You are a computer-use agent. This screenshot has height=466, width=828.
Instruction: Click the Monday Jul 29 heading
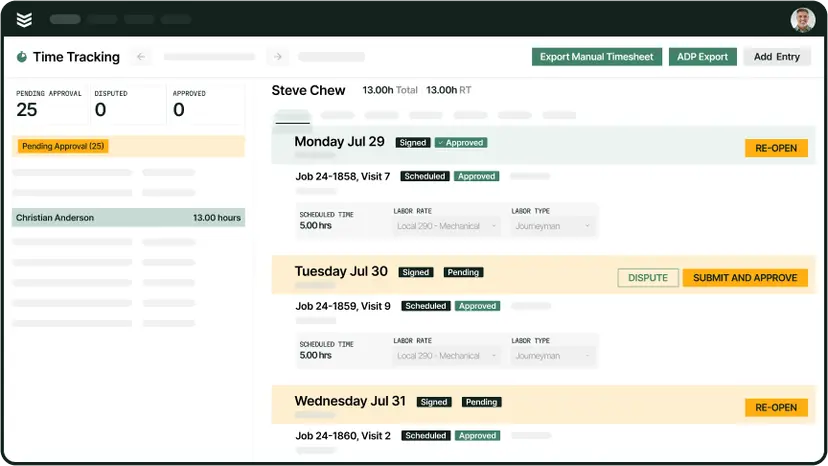click(x=340, y=142)
